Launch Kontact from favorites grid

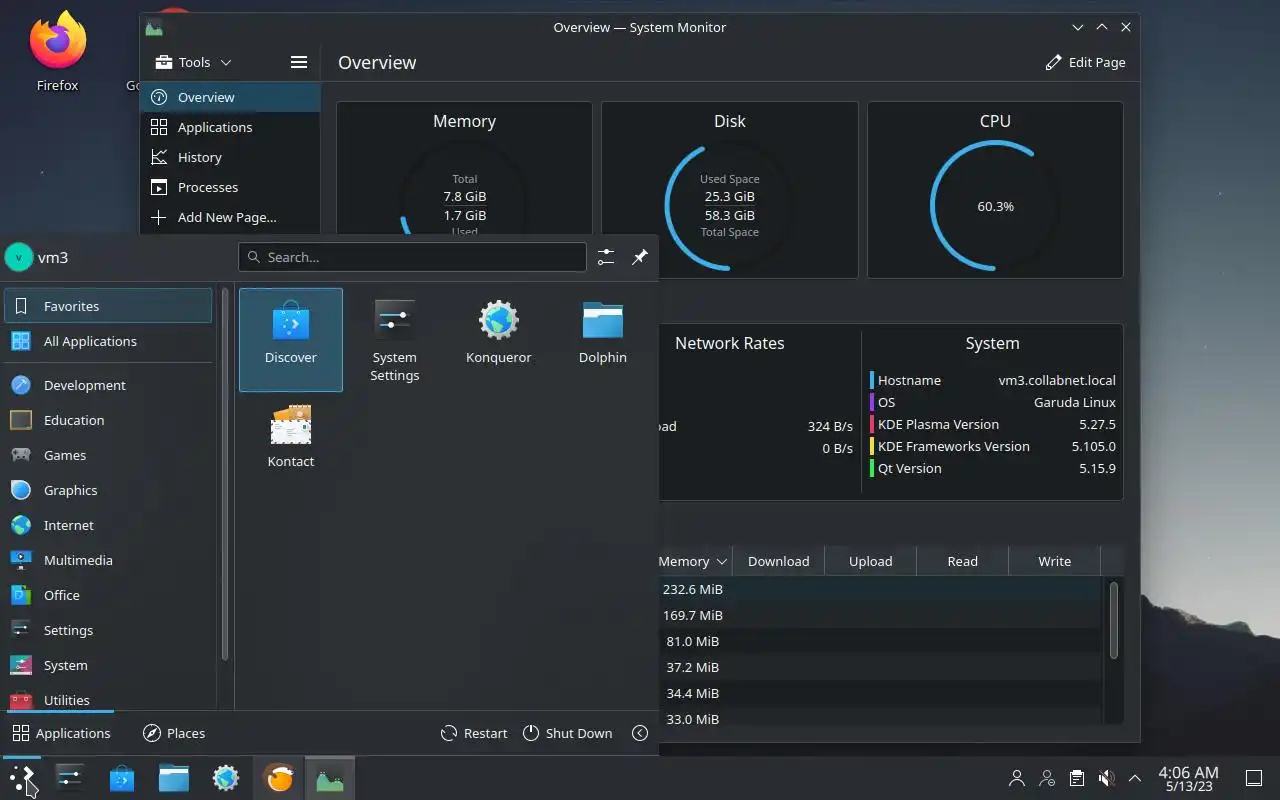pos(291,436)
